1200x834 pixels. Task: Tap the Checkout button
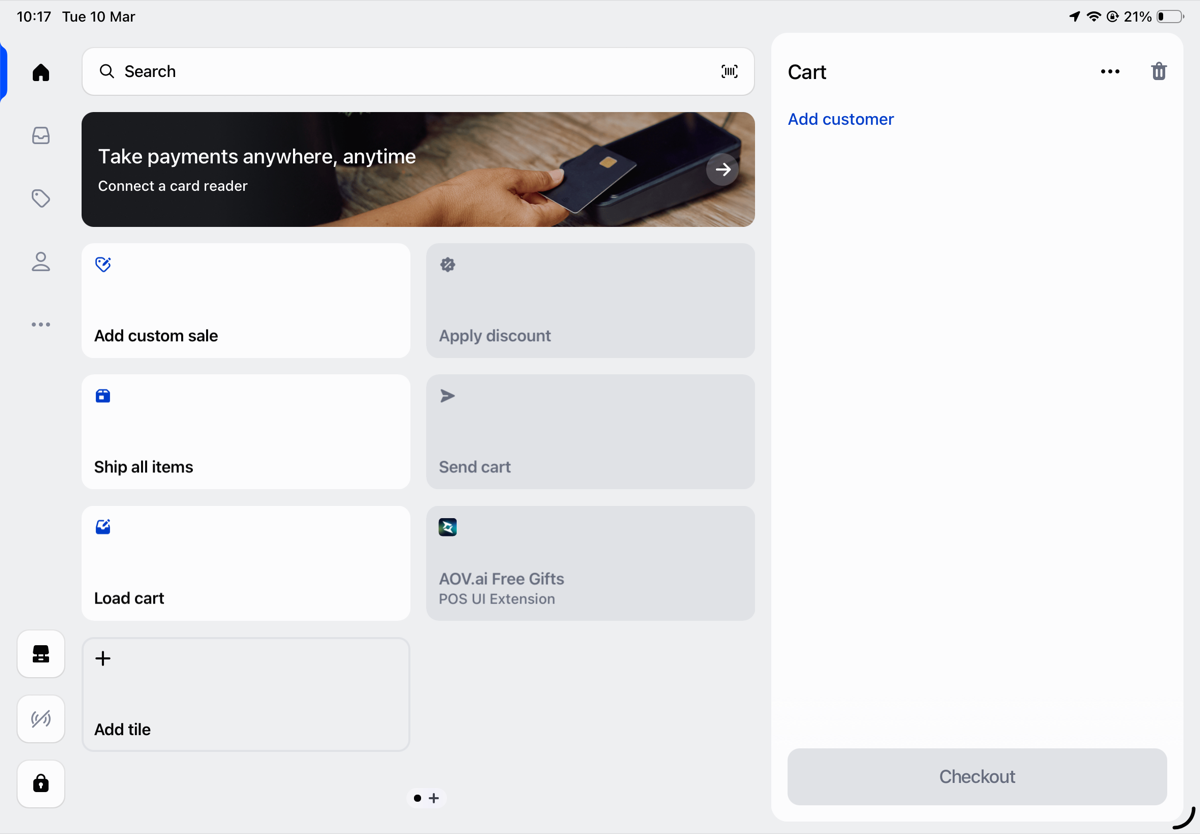click(x=977, y=777)
